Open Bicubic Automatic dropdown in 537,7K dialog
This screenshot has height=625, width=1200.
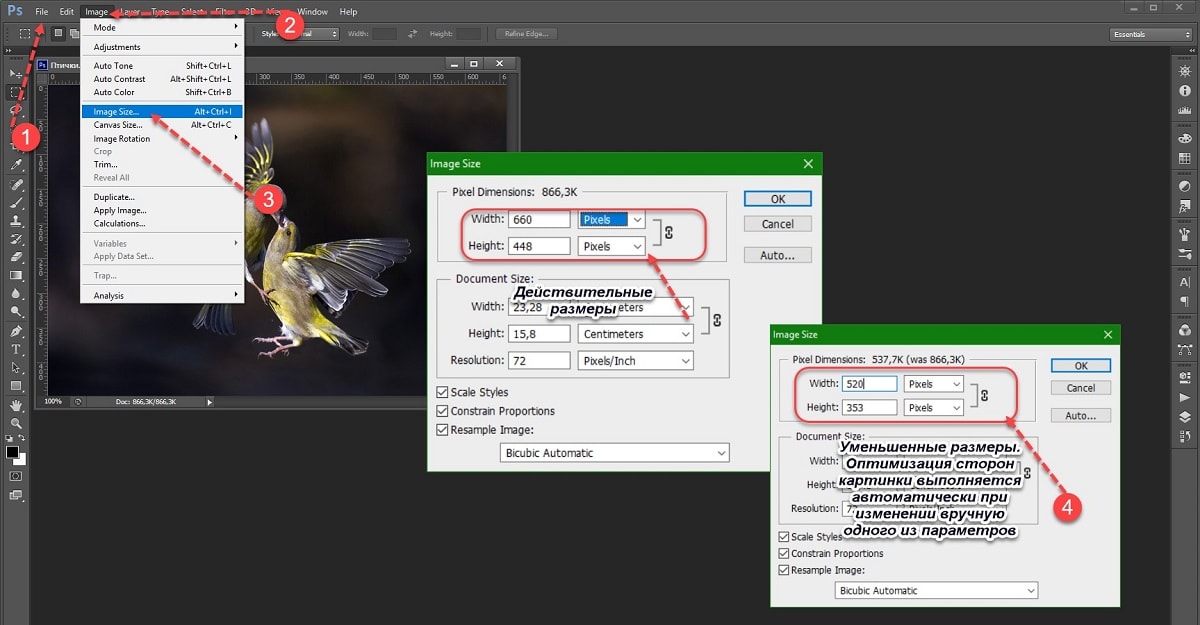tap(937, 590)
